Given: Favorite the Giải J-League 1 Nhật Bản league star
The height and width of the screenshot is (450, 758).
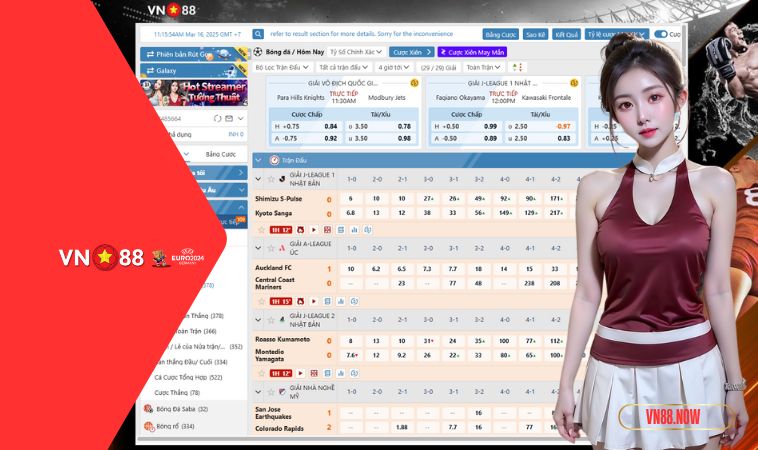Looking at the screenshot, I should [271, 179].
